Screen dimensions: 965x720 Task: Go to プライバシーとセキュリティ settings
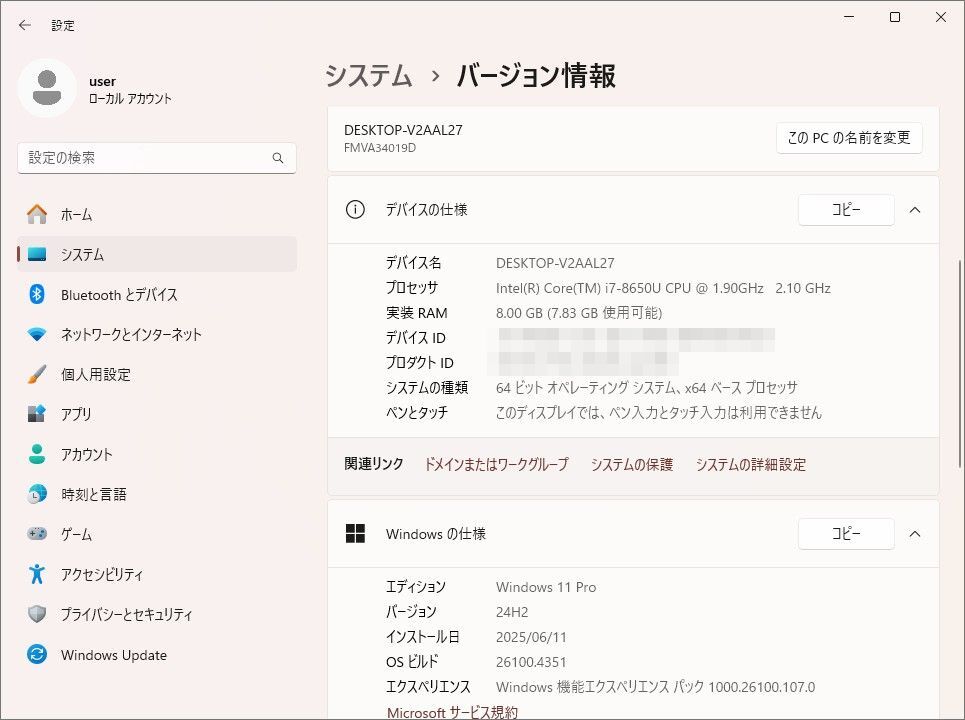(x=157, y=614)
